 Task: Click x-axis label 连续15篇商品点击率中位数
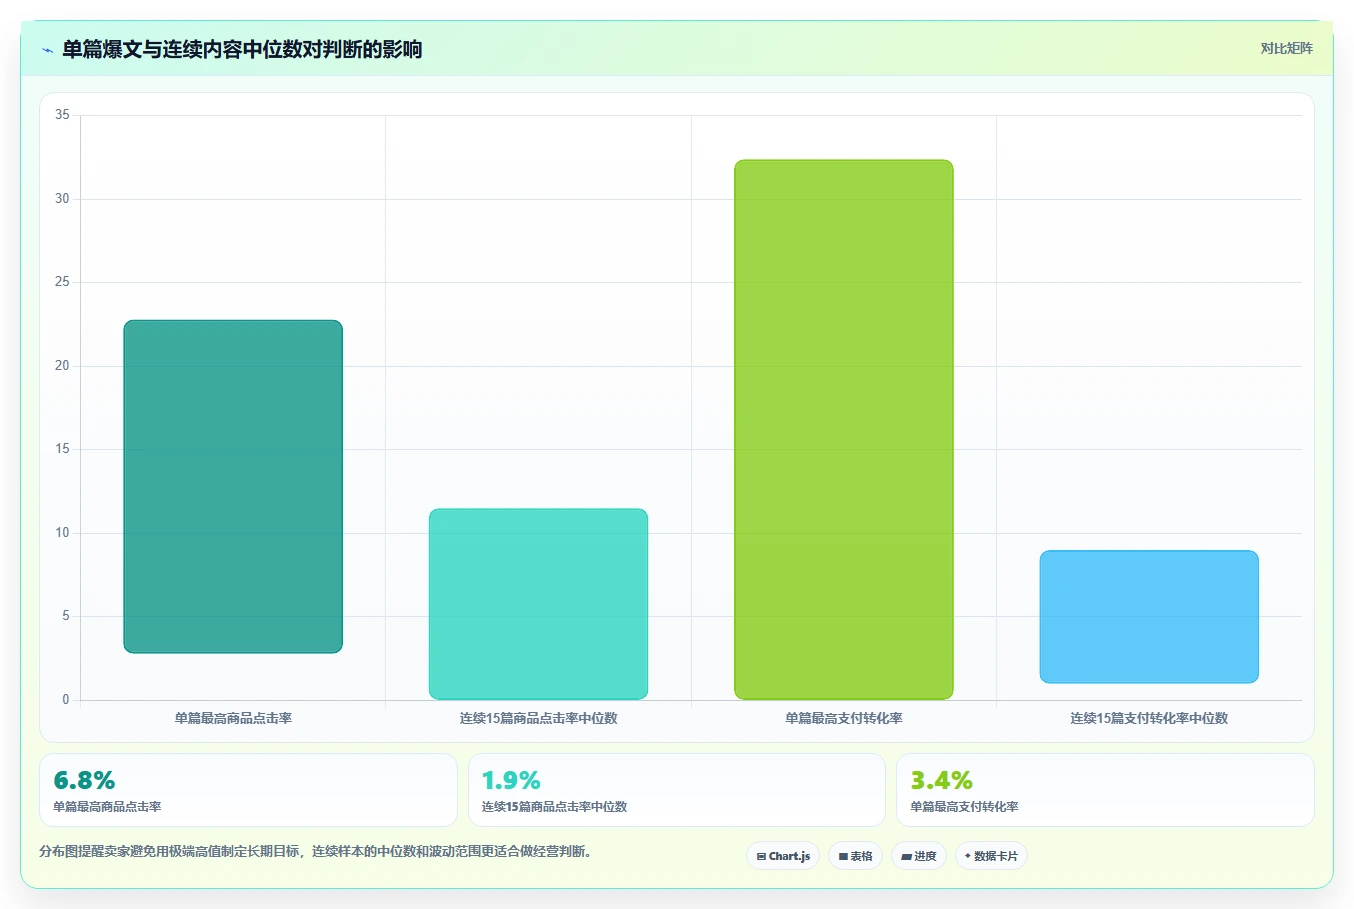(x=538, y=718)
